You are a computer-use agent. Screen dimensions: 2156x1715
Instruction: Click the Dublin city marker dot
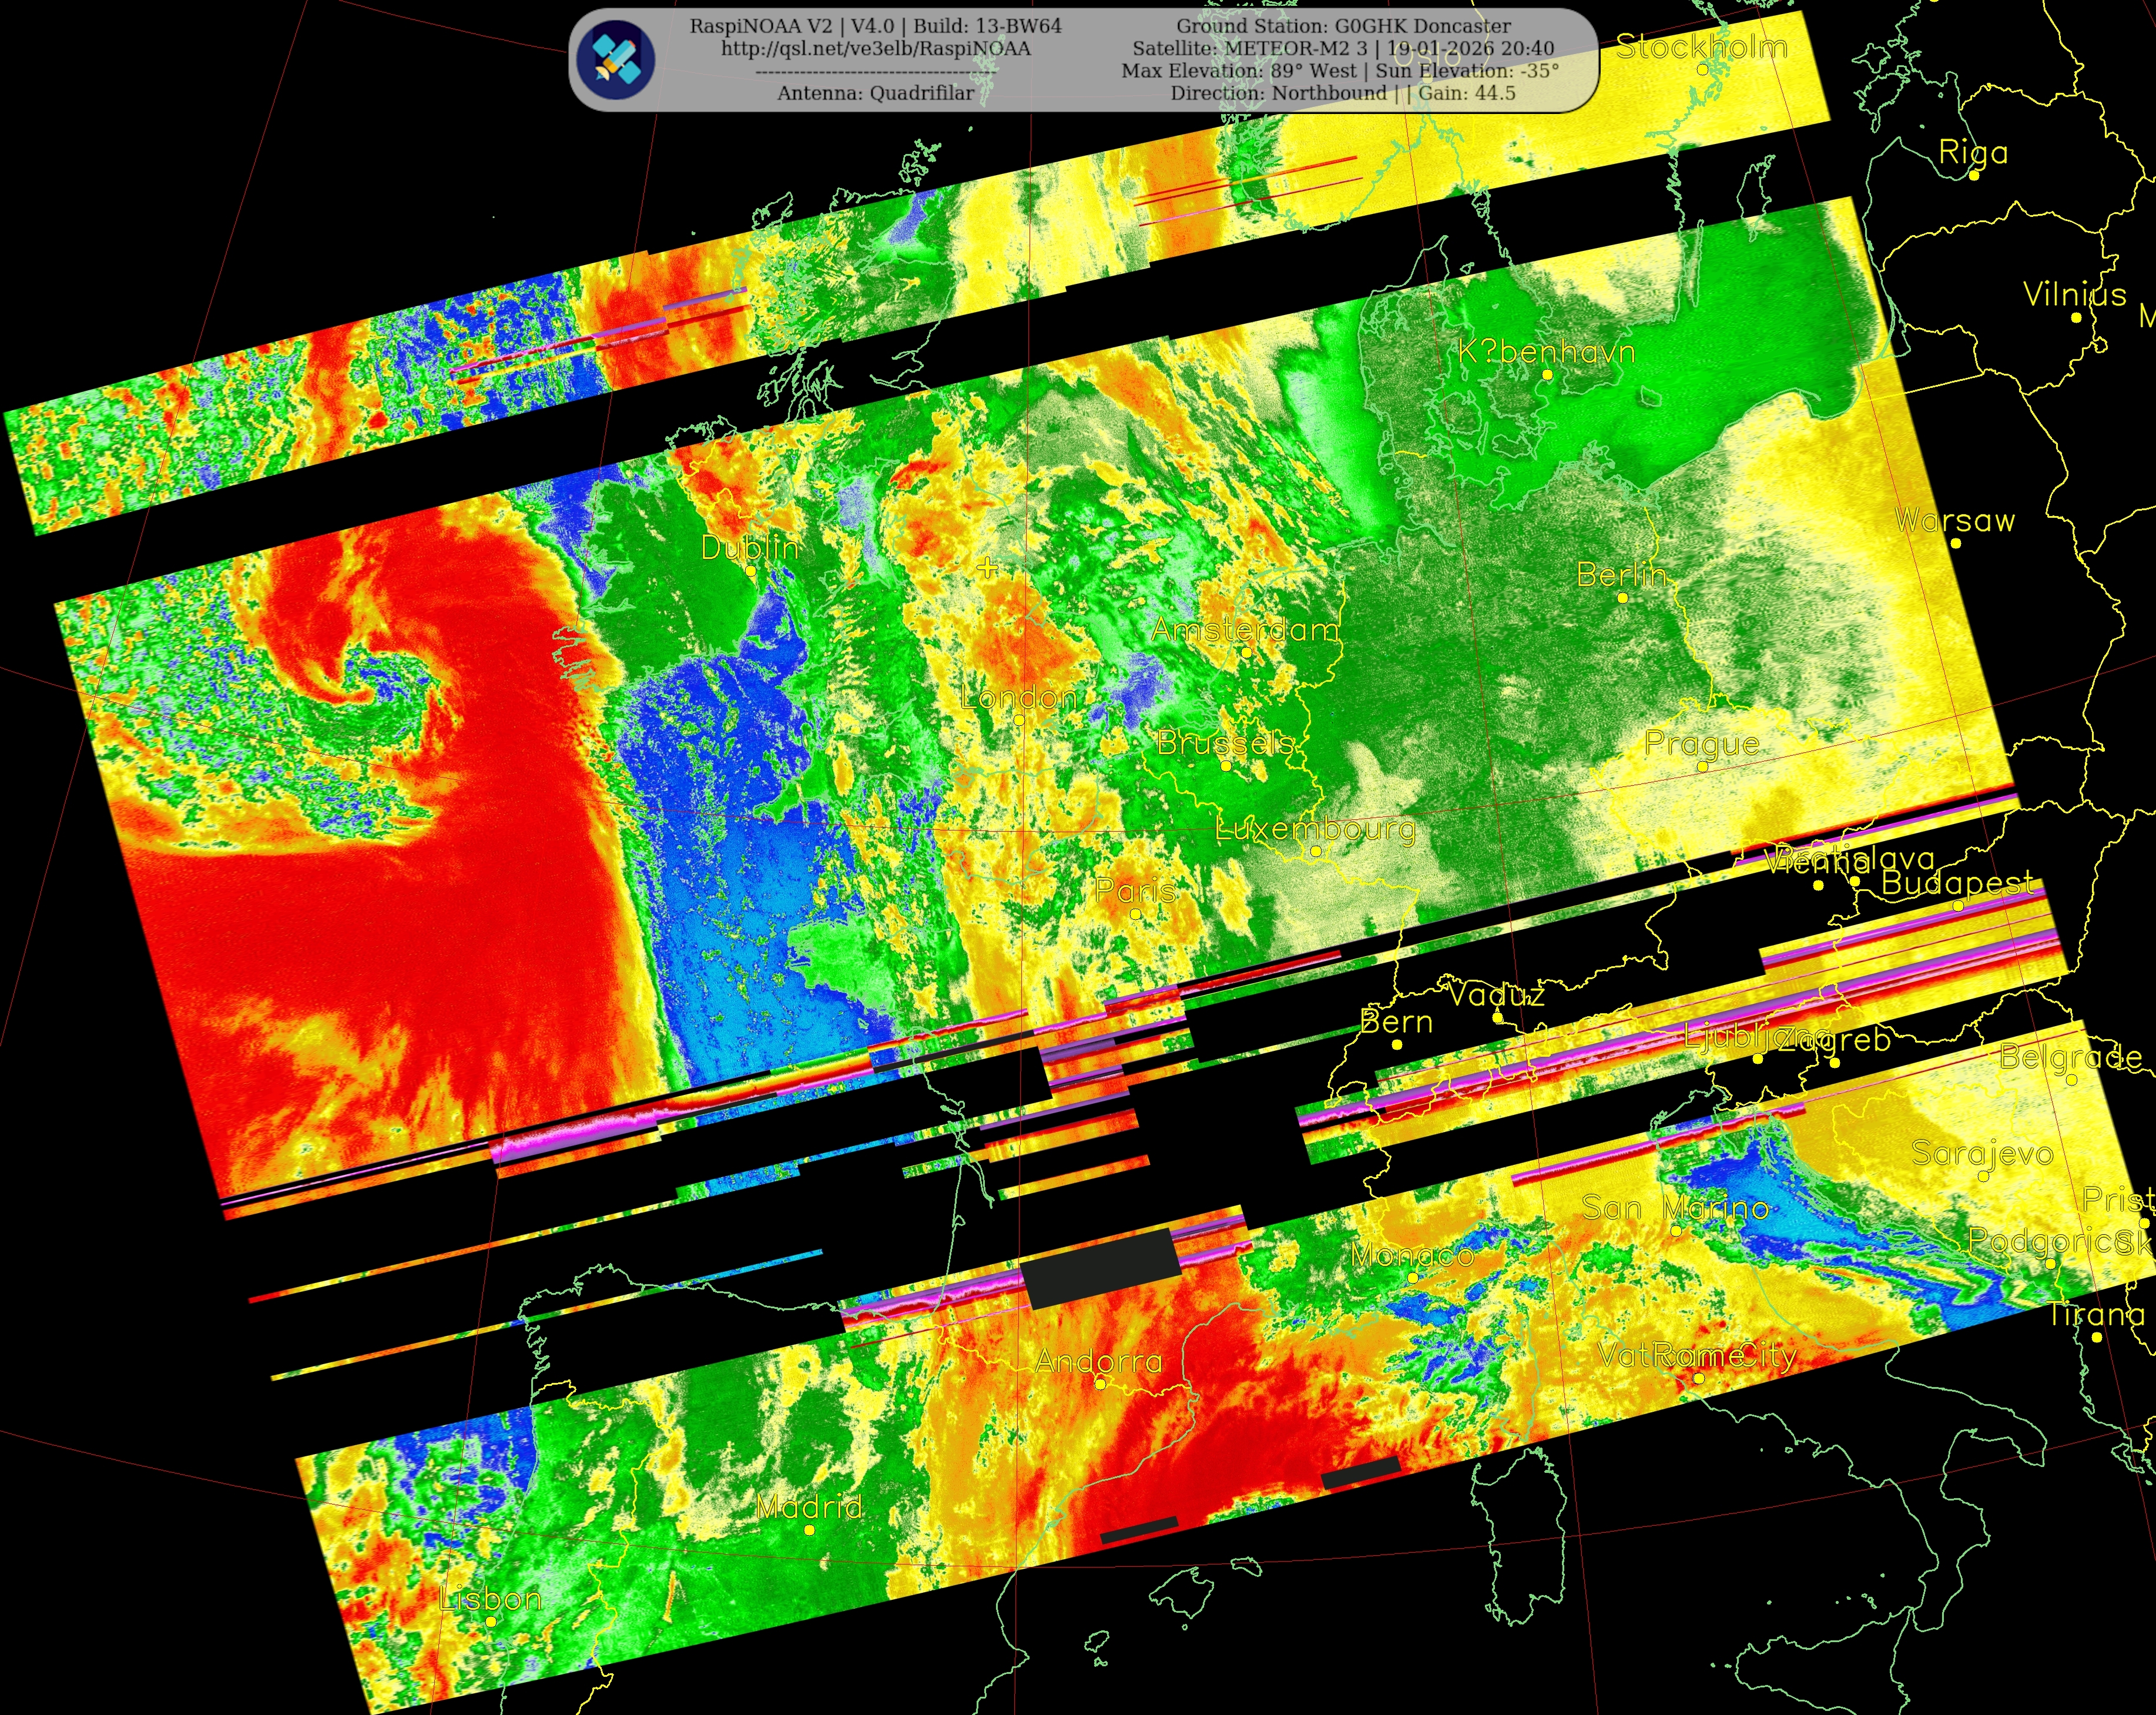751,571
